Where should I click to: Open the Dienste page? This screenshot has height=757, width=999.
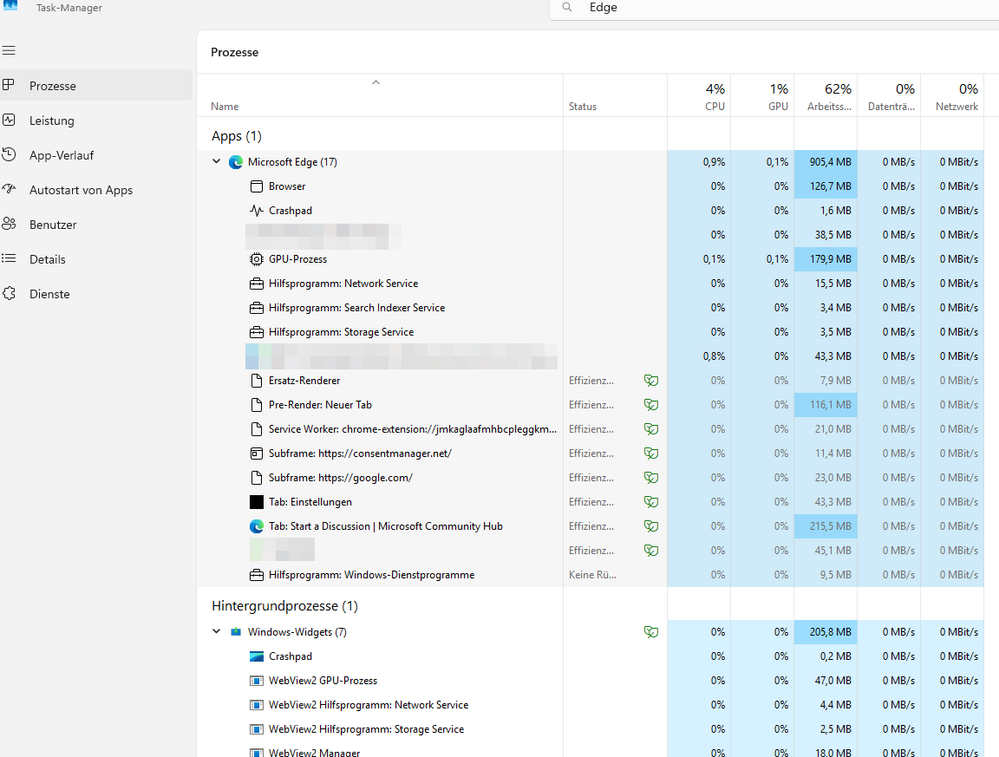click(x=96, y=294)
